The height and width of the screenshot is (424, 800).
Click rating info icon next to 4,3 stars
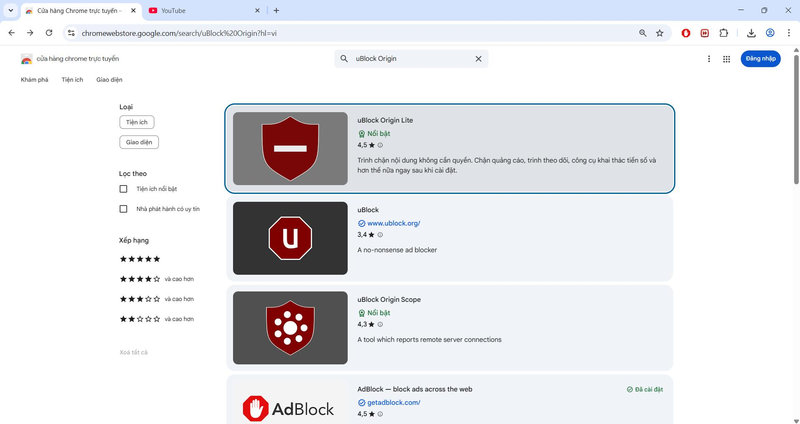pyautogui.click(x=380, y=325)
